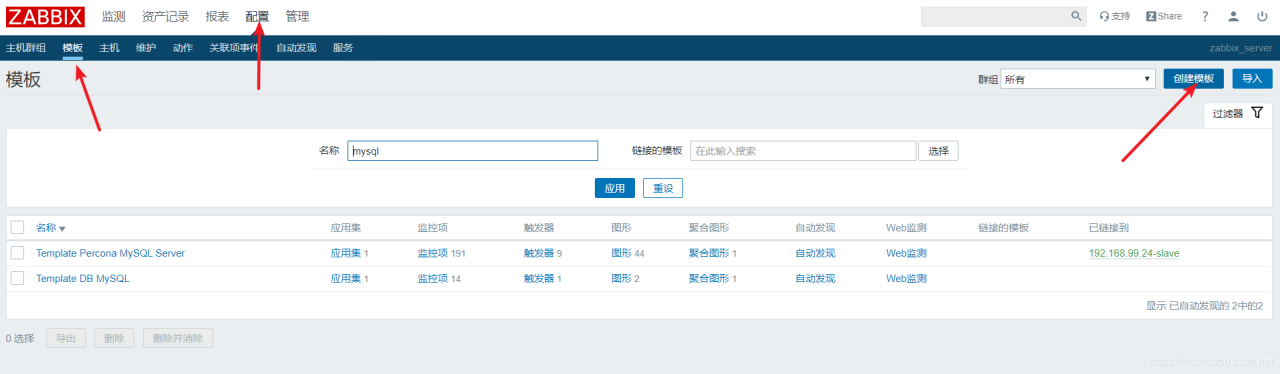
Task: Tick the select-all checkbox in table header
Action: pos(17,227)
